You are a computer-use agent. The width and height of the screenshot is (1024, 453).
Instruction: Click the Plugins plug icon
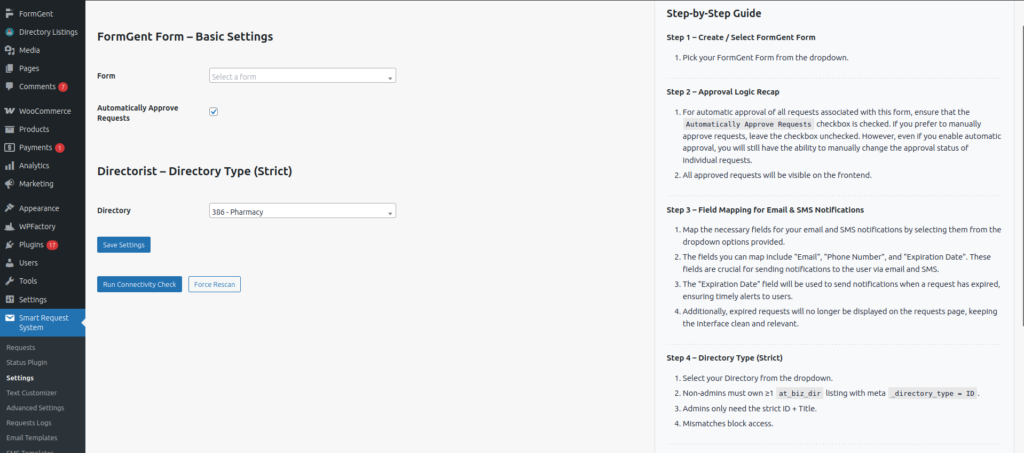tap(9, 245)
